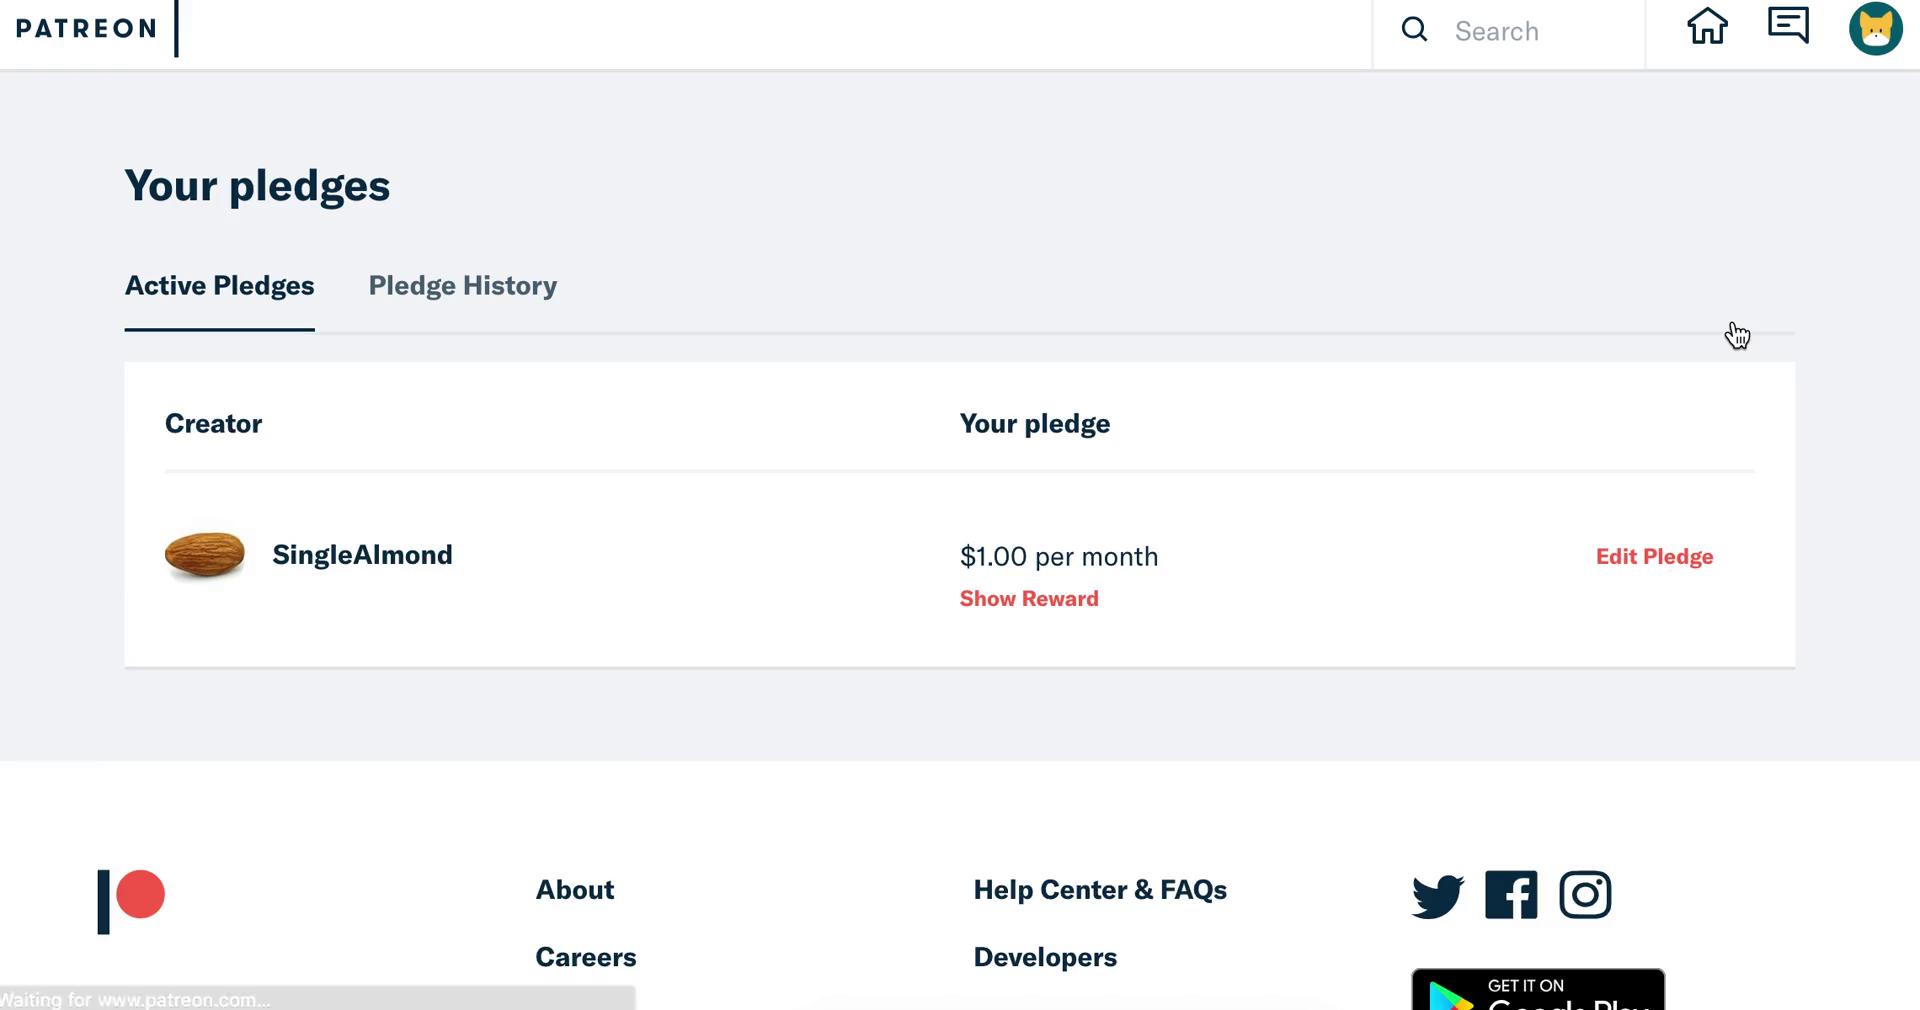The width and height of the screenshot is (1920, 1010).
Task: Focus the Search input field
Action: pos(1540,31)
